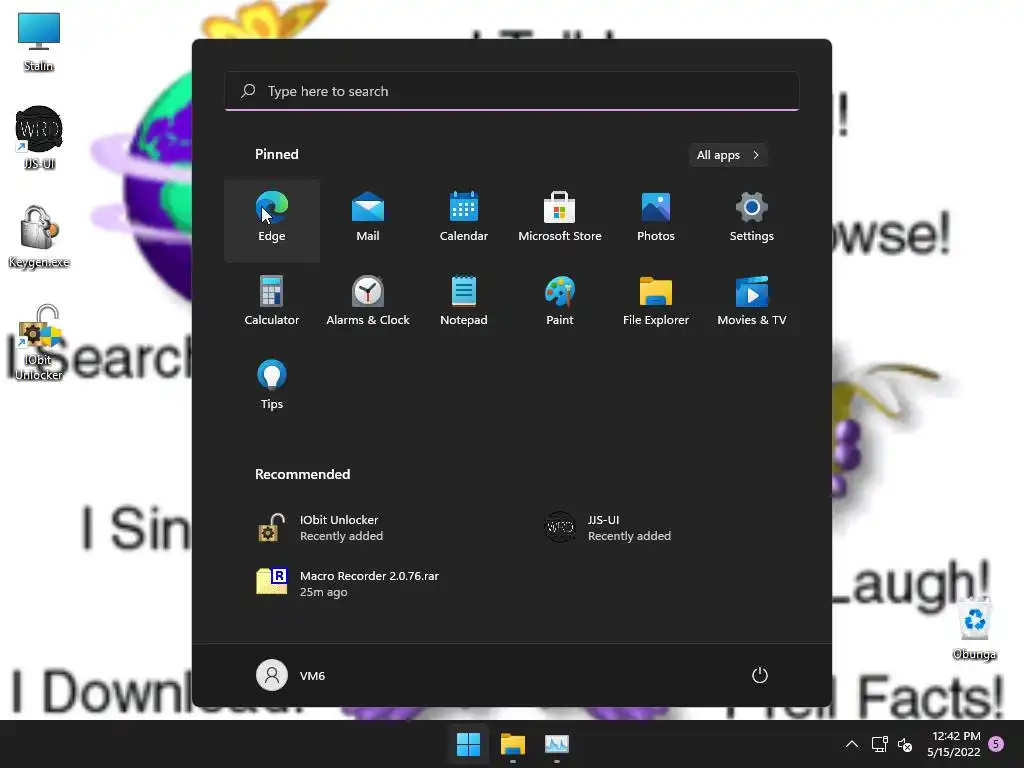Click the network status tray icon
The image size is (1024, 768).
pyautogui.click(x=880, y=744)
